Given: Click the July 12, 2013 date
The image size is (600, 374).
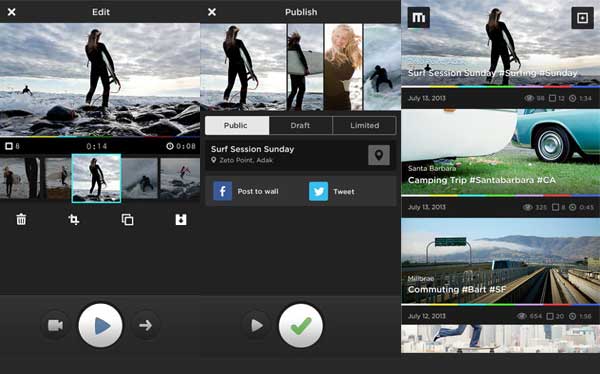Looking at the screenshot, I should [427, 316].
